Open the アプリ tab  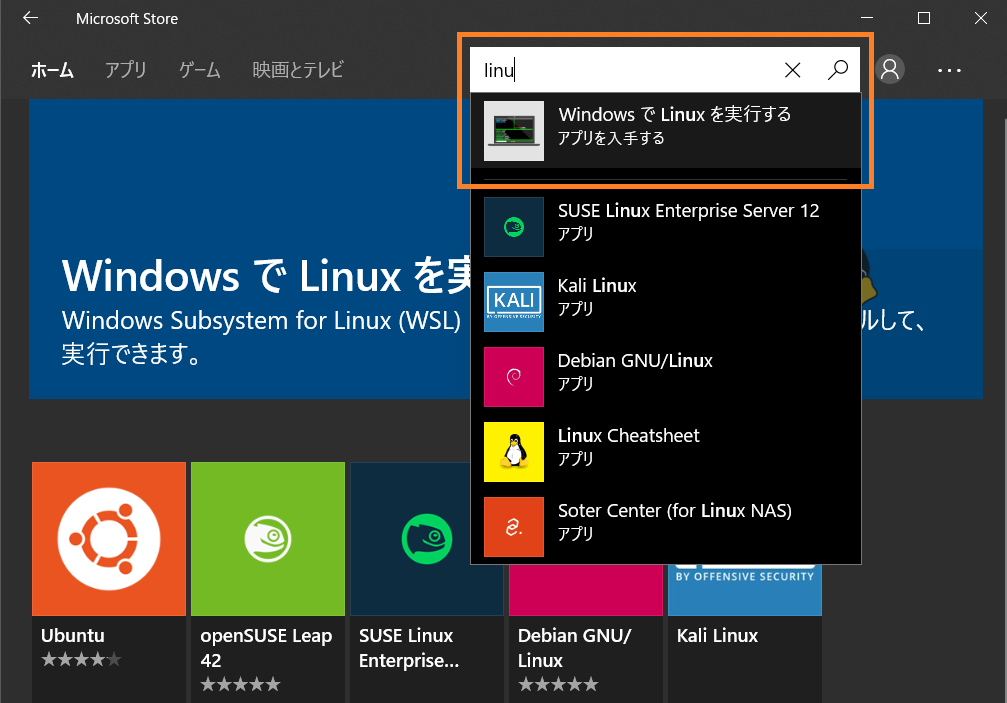[126, 70]
